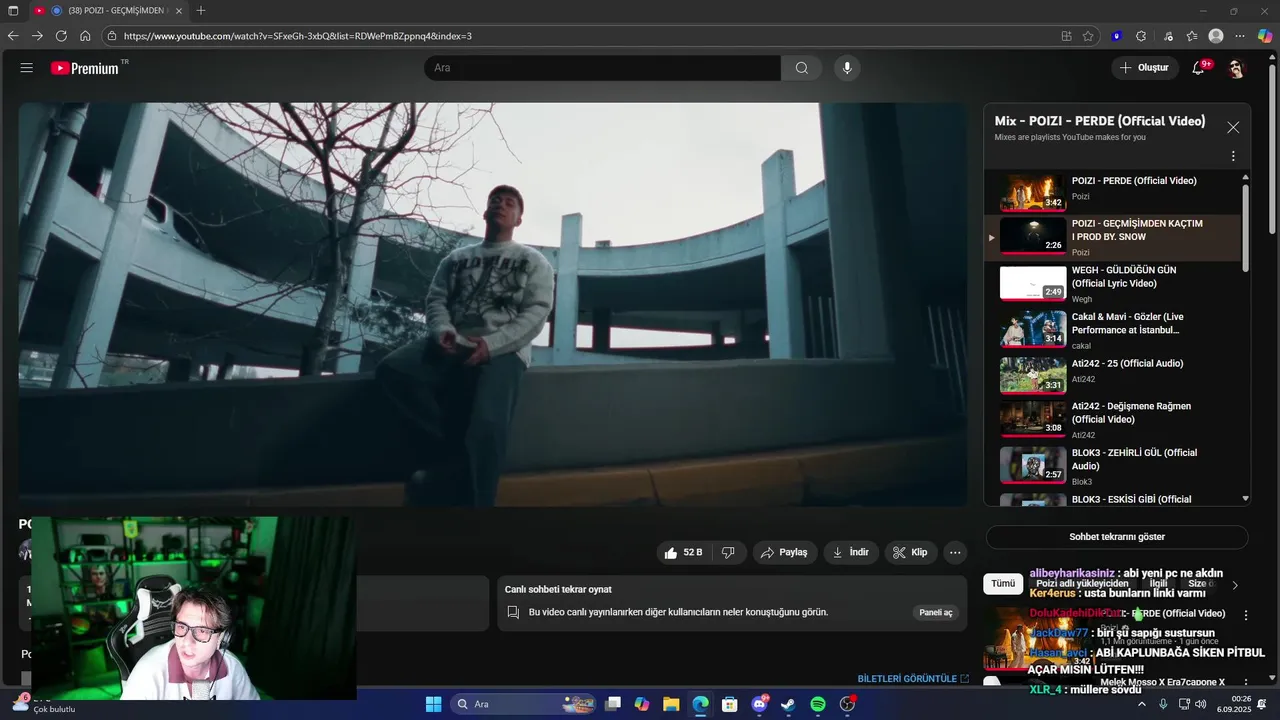Play Ati242 - Değişmene Rağmen playlist item
Image resolution: width=1280 pixels, height=720 pixels.
point(1112,420)
